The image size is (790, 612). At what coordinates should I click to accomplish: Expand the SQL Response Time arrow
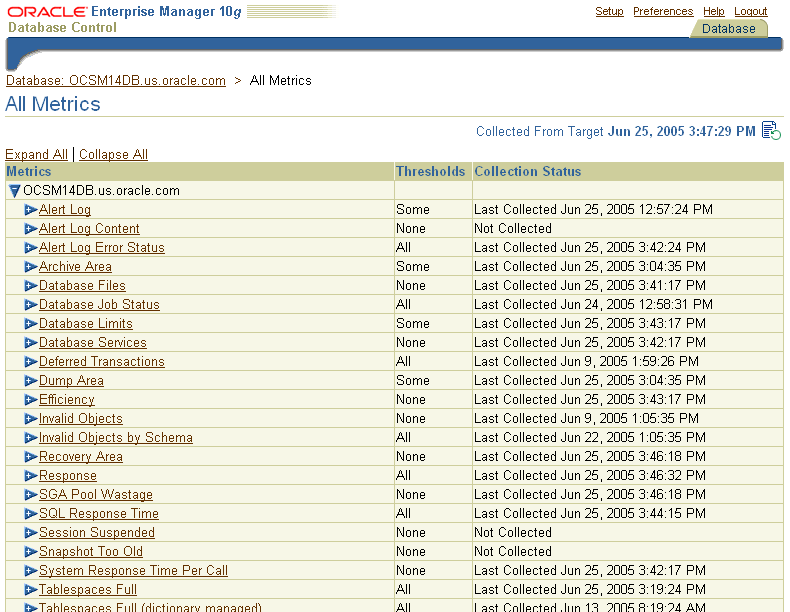[x=31, y=513]
